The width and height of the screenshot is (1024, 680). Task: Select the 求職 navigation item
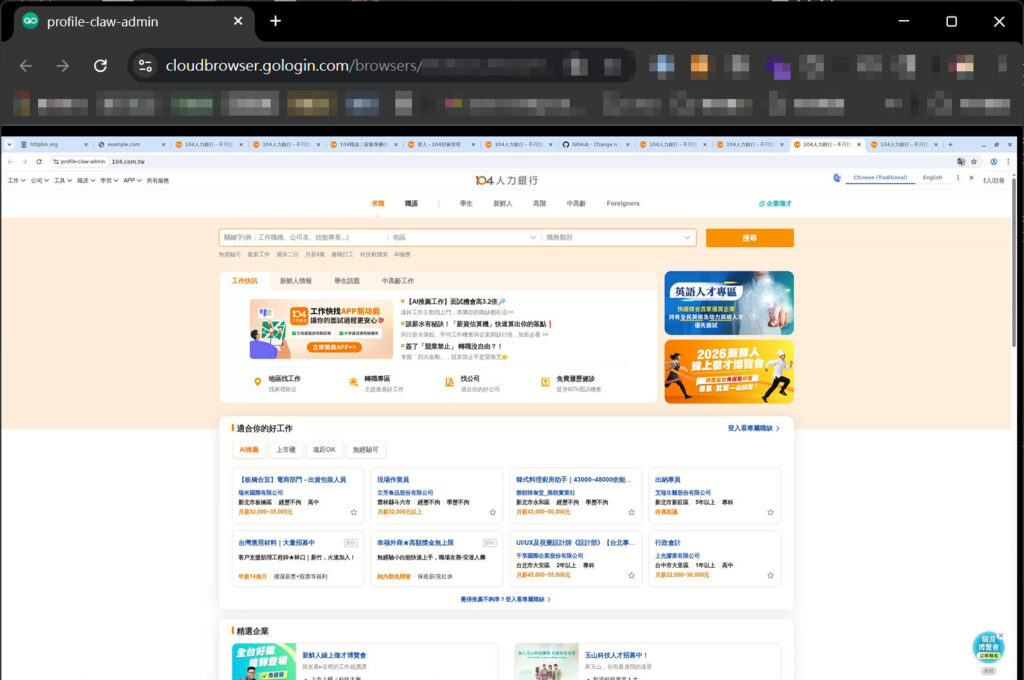tap(377, 204)
